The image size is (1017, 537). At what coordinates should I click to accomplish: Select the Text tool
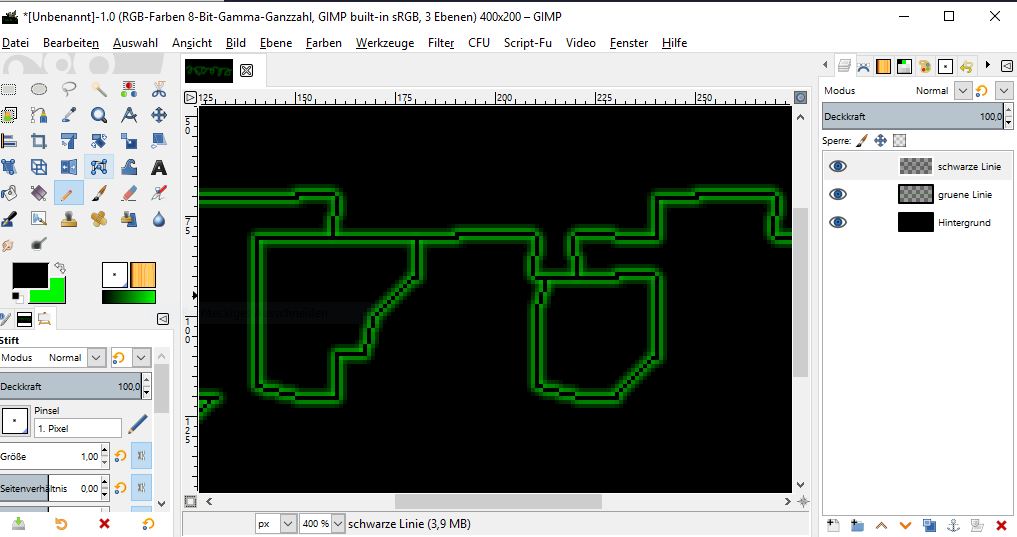pos(159,167)
